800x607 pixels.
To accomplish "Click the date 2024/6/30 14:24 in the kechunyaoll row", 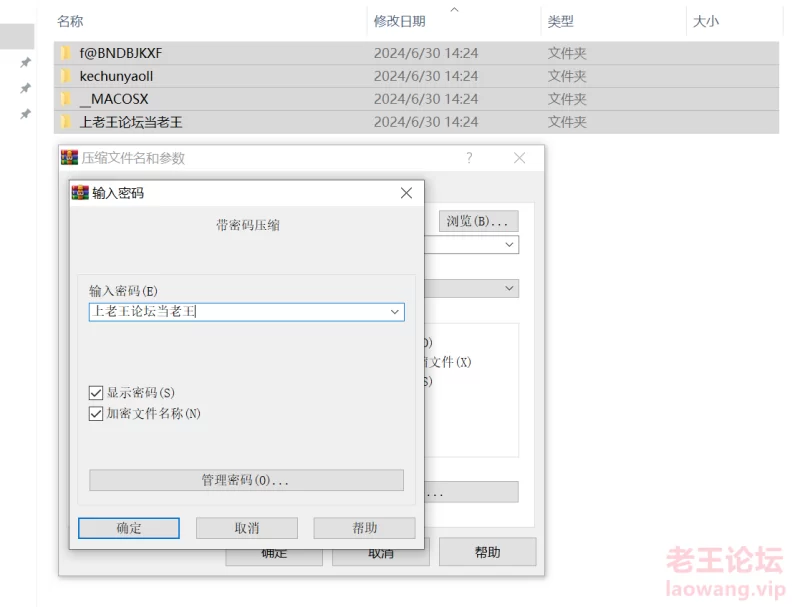I will (426, 76).
